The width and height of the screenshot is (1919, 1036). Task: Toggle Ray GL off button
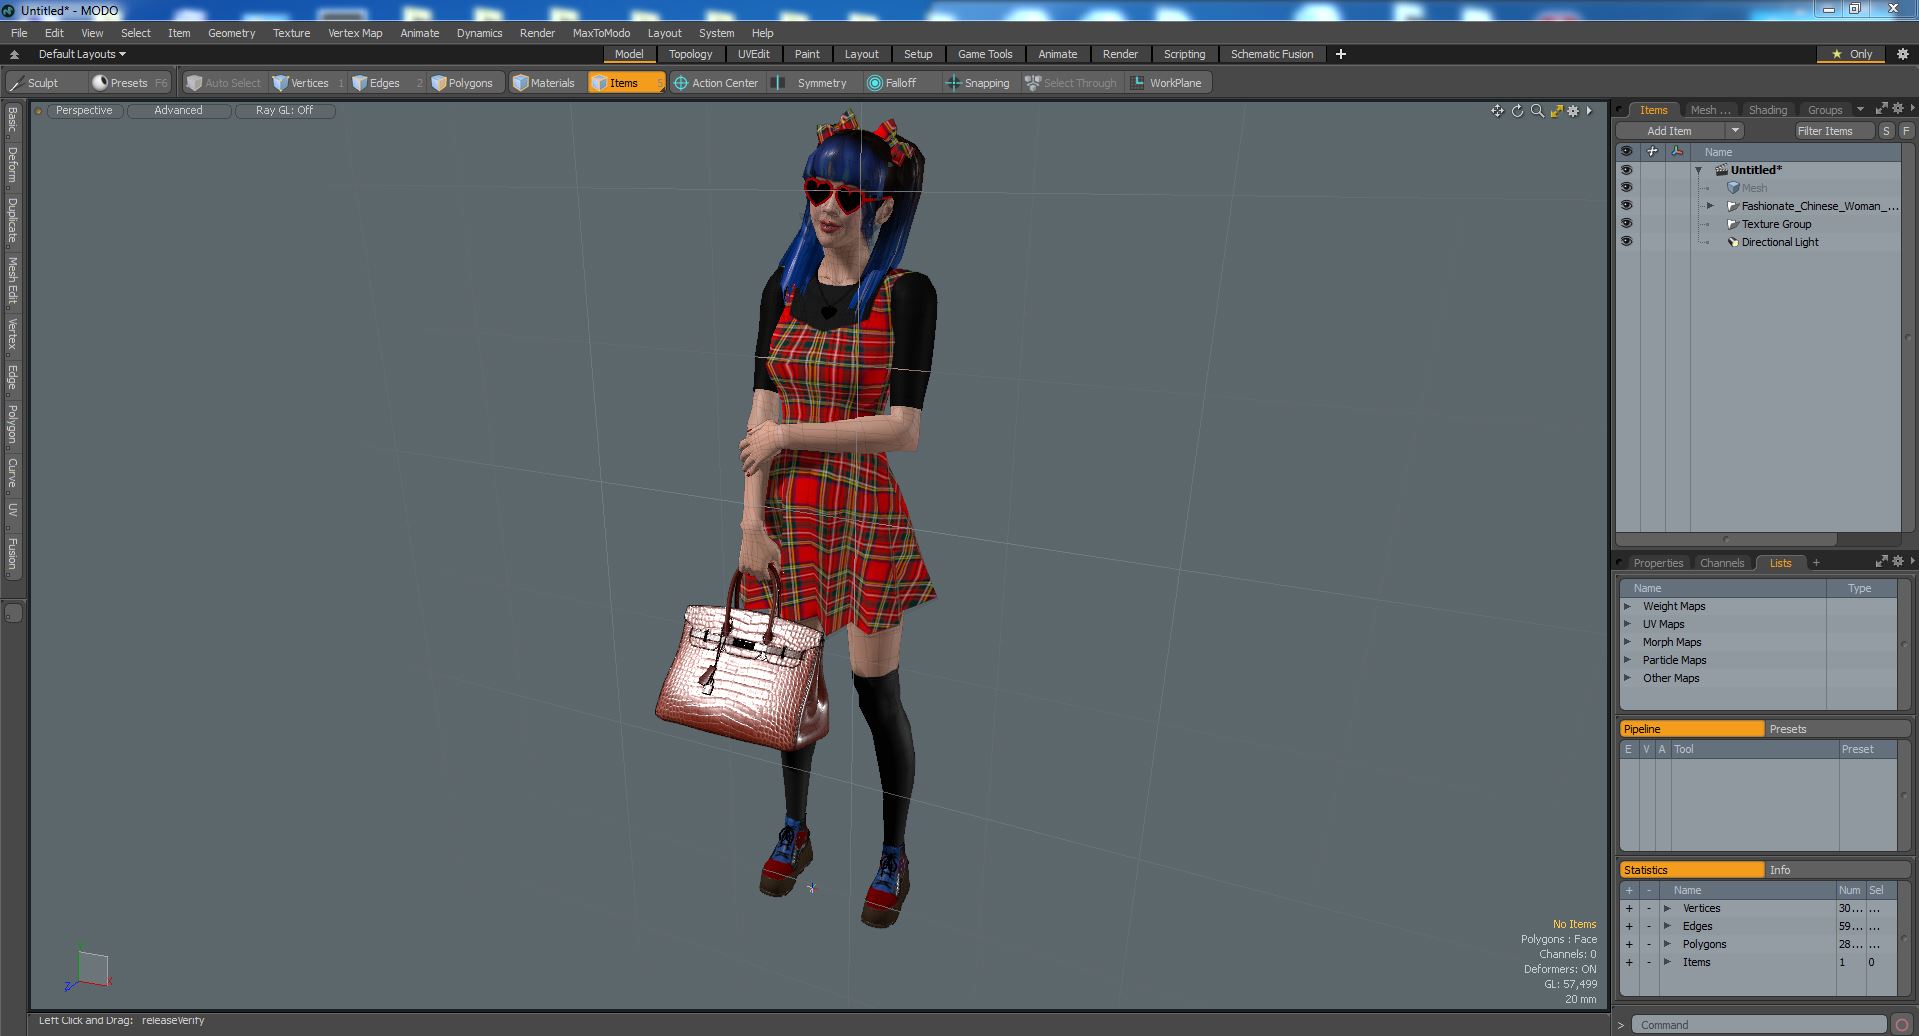click(284, 111)
